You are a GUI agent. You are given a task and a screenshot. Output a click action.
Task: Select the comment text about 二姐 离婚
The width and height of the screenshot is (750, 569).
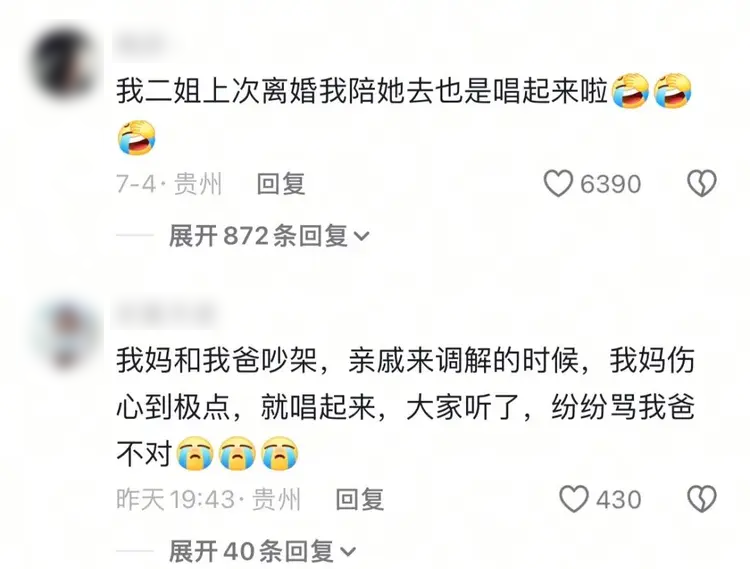pos(404,114)
